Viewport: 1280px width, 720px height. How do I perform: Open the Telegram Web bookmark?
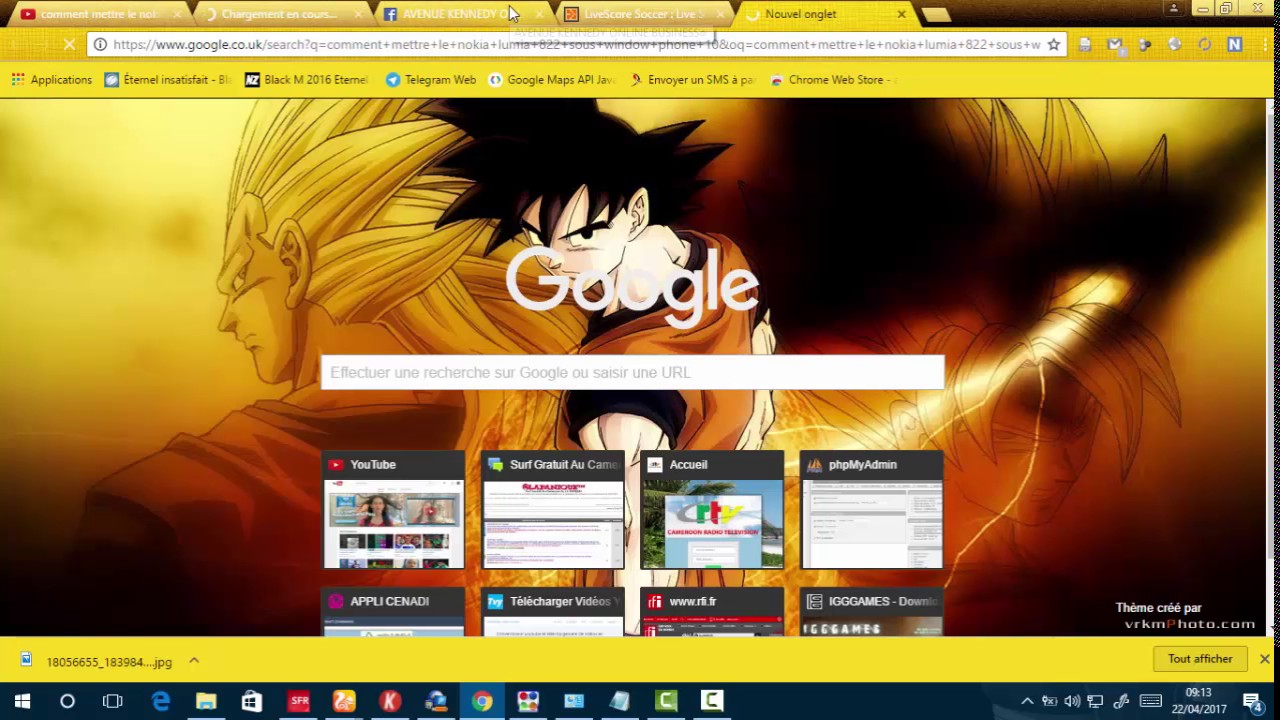coord(431,80)
